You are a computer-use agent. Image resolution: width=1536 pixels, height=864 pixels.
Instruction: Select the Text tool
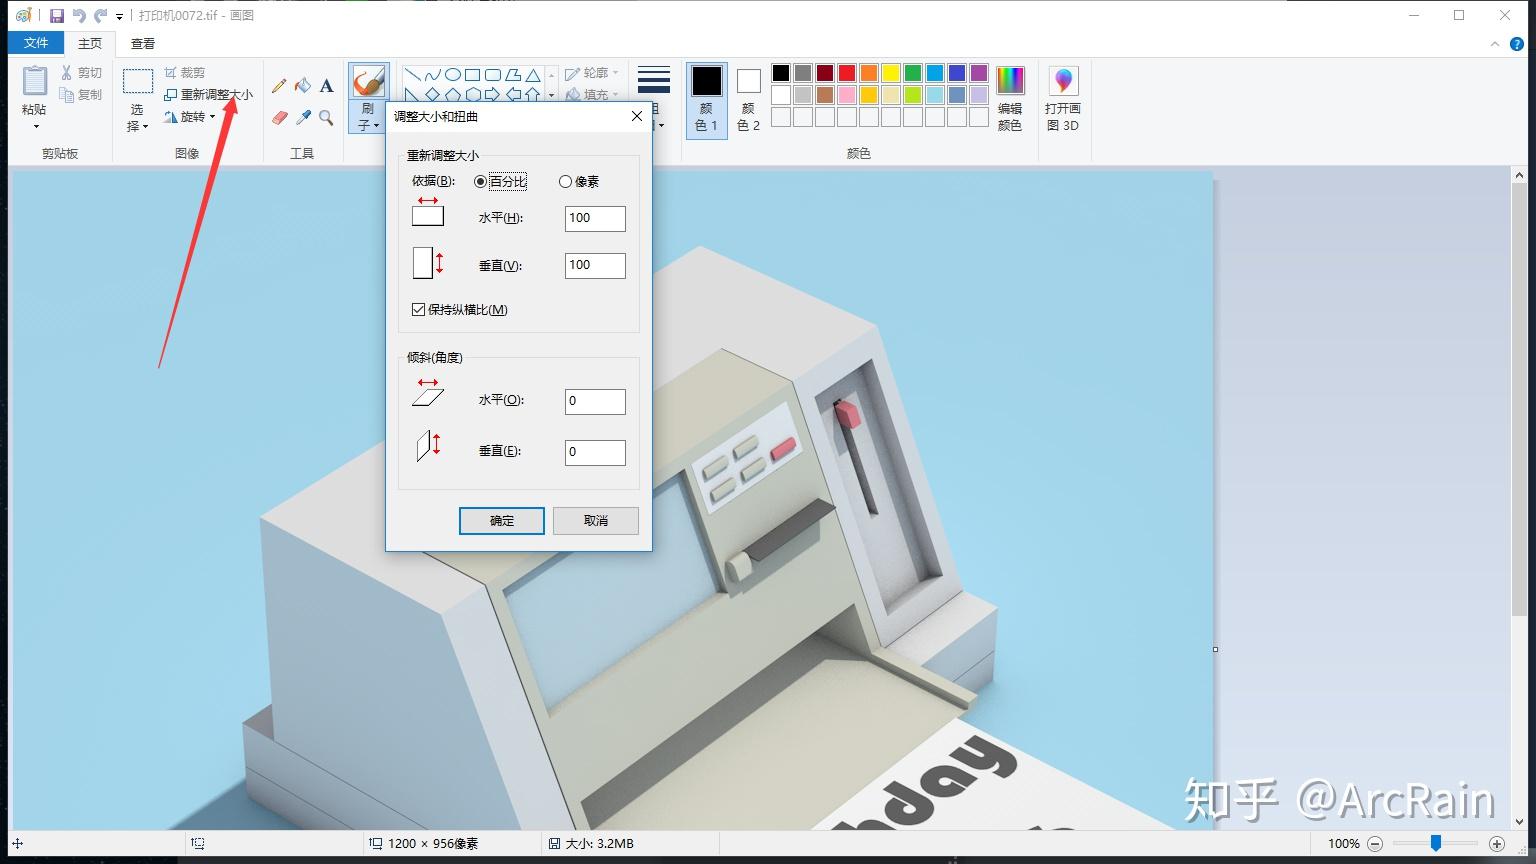(x=326, y=86)
